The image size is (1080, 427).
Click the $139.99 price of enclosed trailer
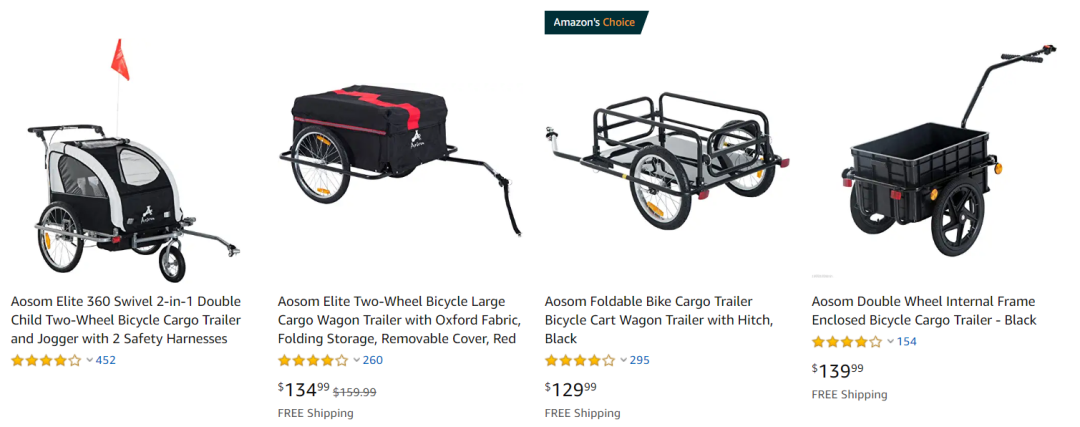pos(838,371)
